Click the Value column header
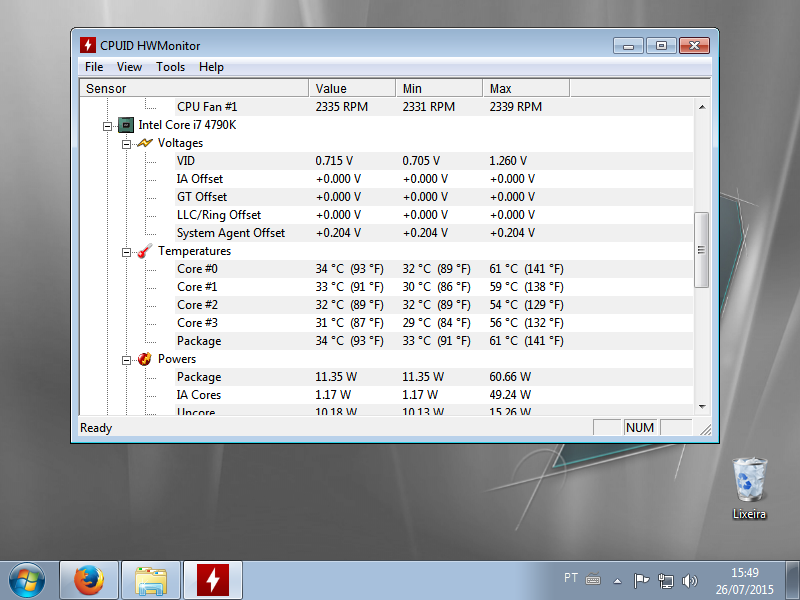The height and width of the screenshot is (600, 800). point(352,88)
